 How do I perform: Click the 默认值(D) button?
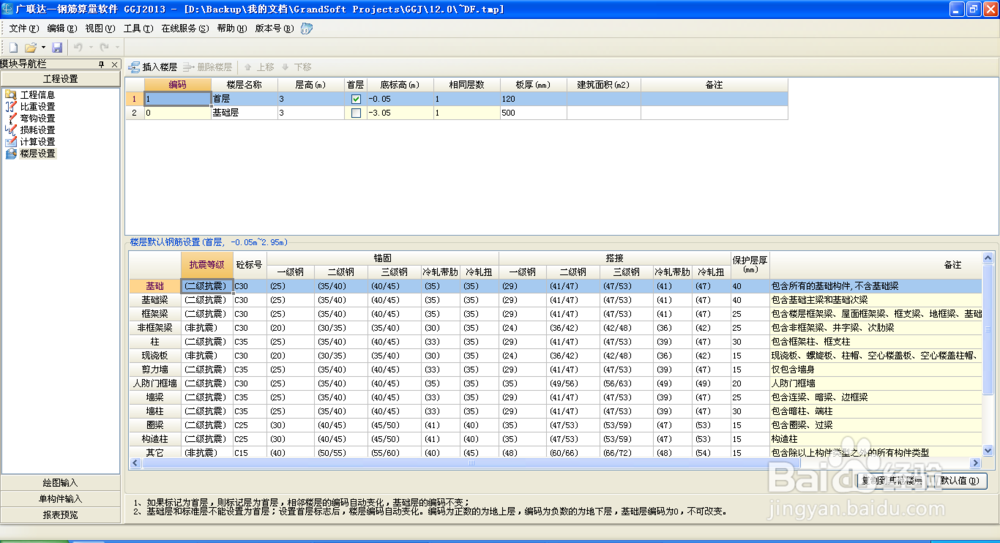pyautogui.click(x=960, y=480)
